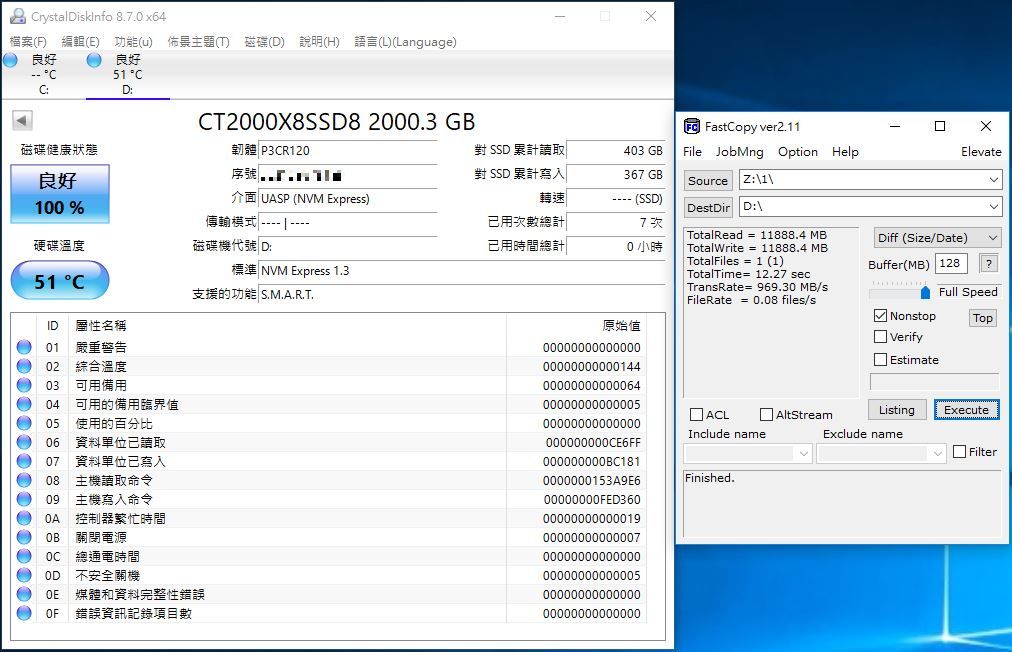Enable the Nonstop checkbox in FastCopy
The width and height of the screenshot is (1012, 652).
click(880, 316)
